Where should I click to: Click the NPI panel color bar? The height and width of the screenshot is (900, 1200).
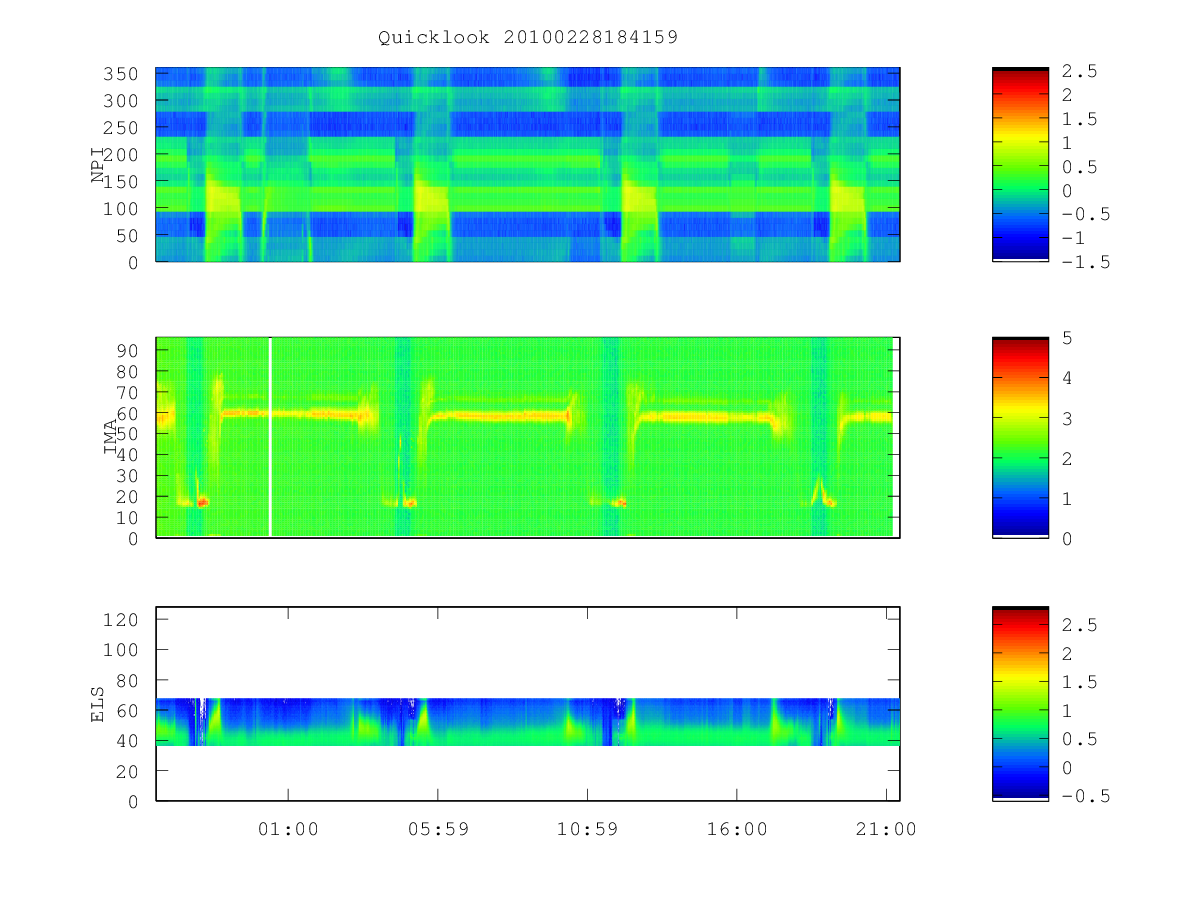pos(1020,165)
